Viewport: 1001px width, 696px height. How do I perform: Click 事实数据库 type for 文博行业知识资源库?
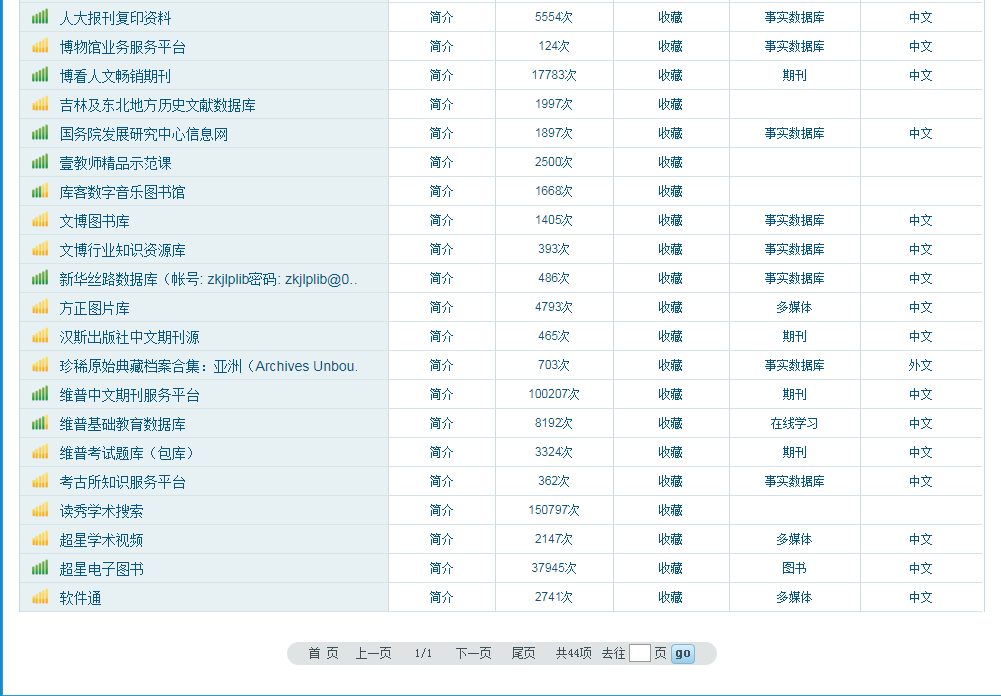pyautogui.click(x=794, y=249)
